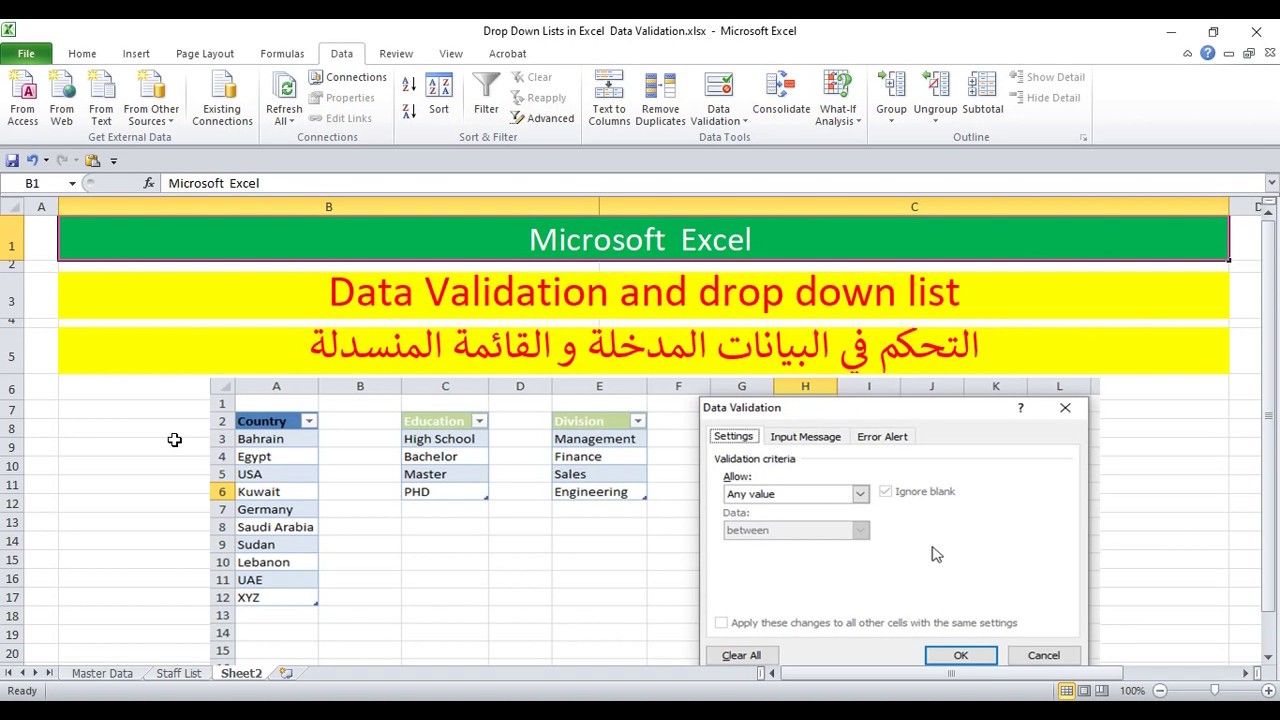1280x720 pixels.
Task: Click the Ungroup outline icon
Action: coord(935,86)
